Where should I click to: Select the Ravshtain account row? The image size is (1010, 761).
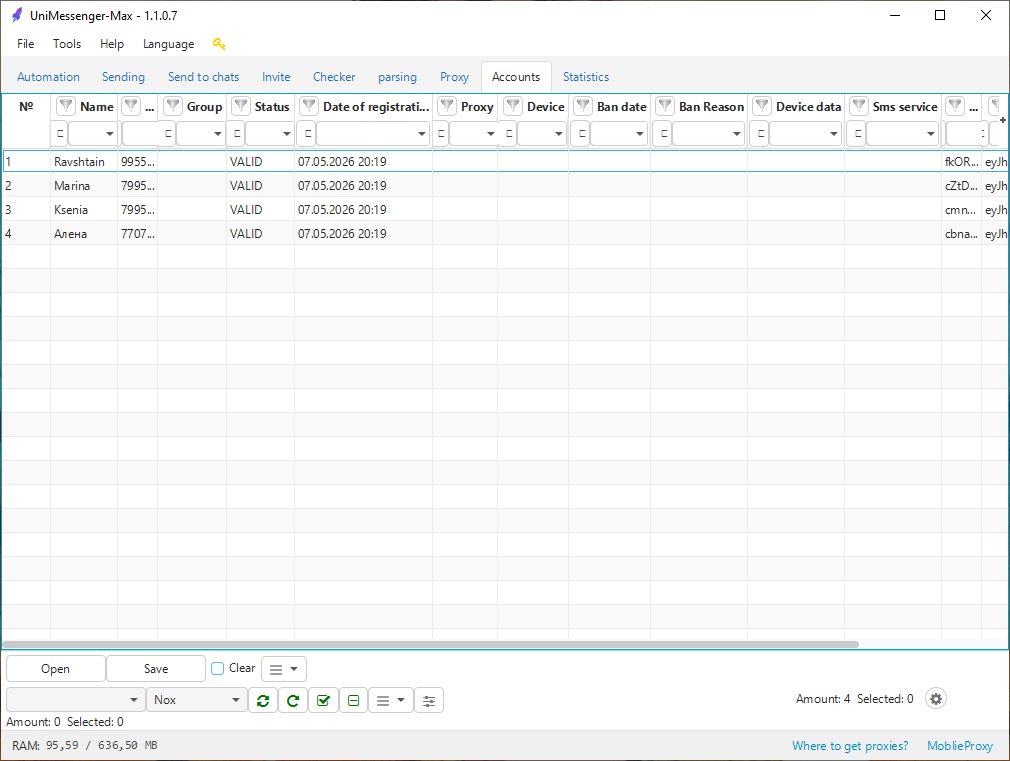point(505,161)
